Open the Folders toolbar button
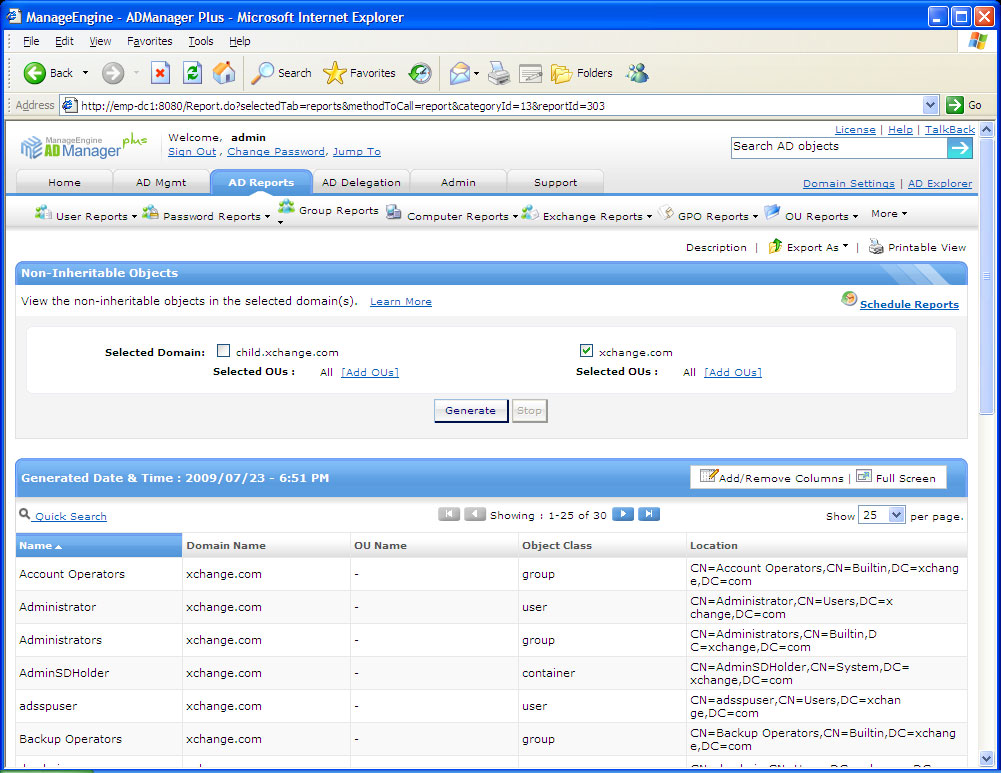 [581, 73]
